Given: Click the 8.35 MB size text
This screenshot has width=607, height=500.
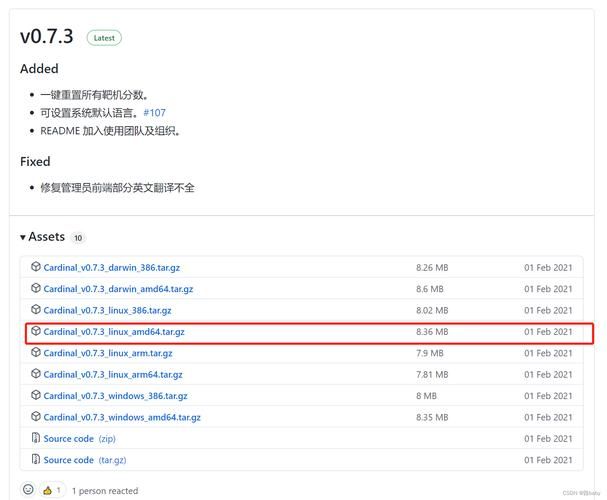Looking at the screenshot, I should point(432,417).
